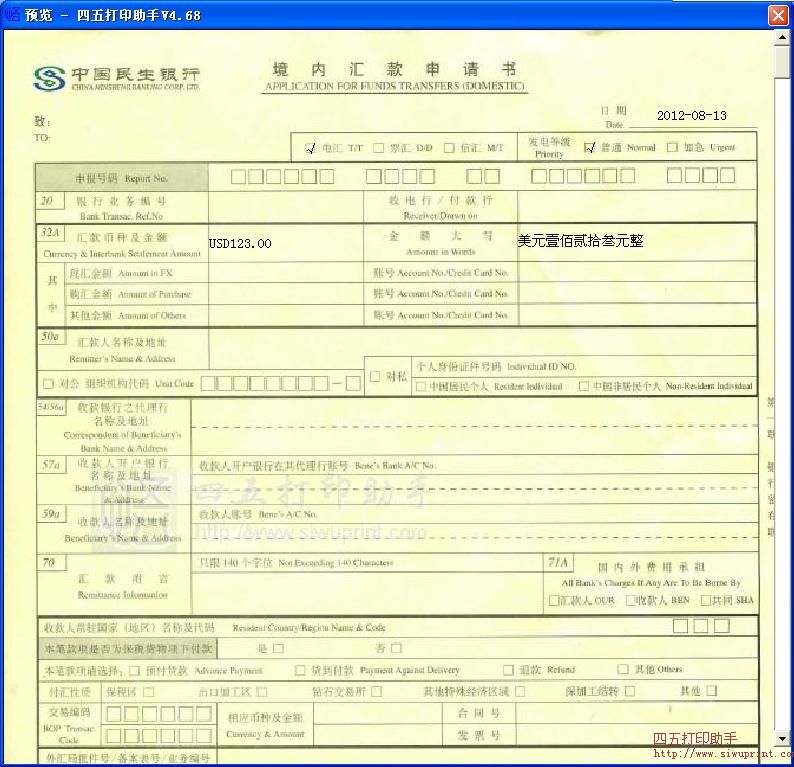
Task: Click the scrollbar up arrow
Action: (x=782, y=37)
